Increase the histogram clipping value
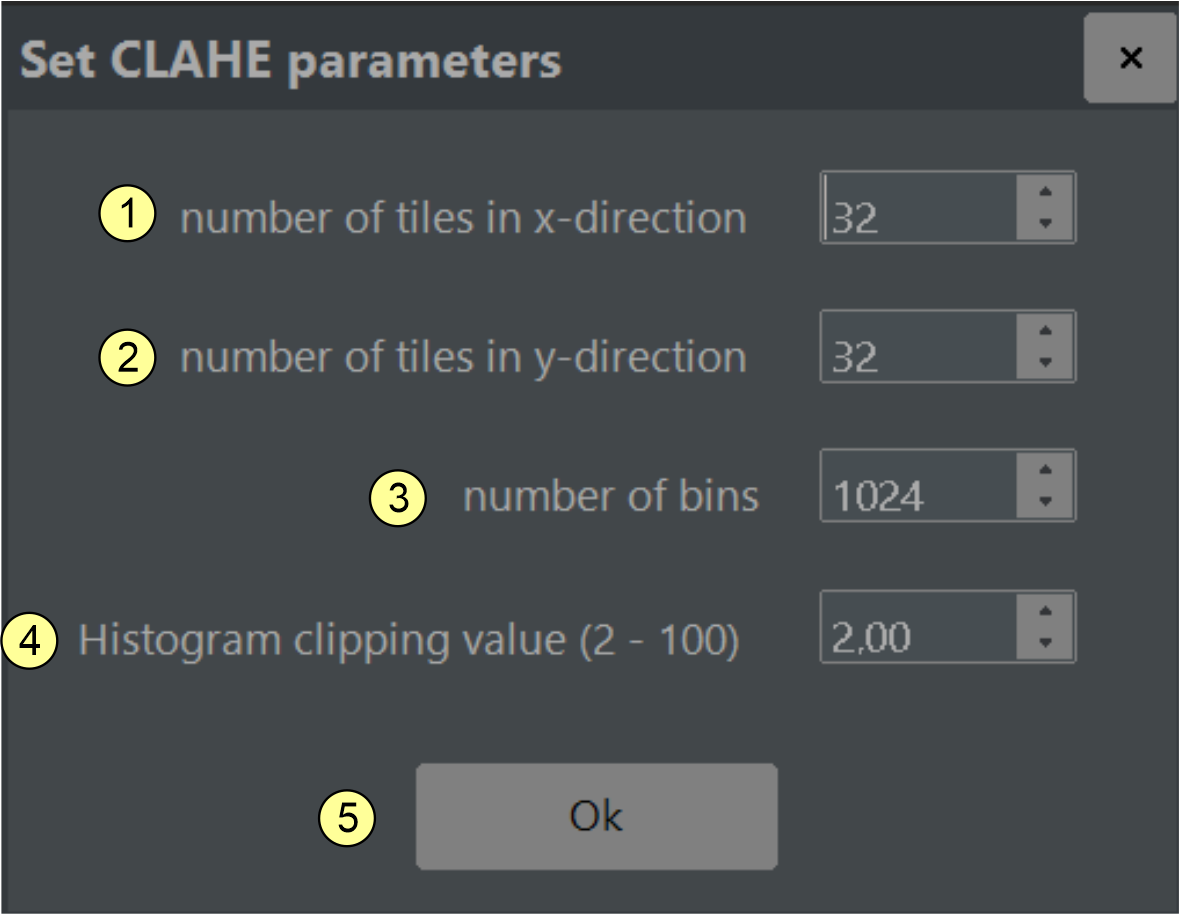 click(1044, 610)
